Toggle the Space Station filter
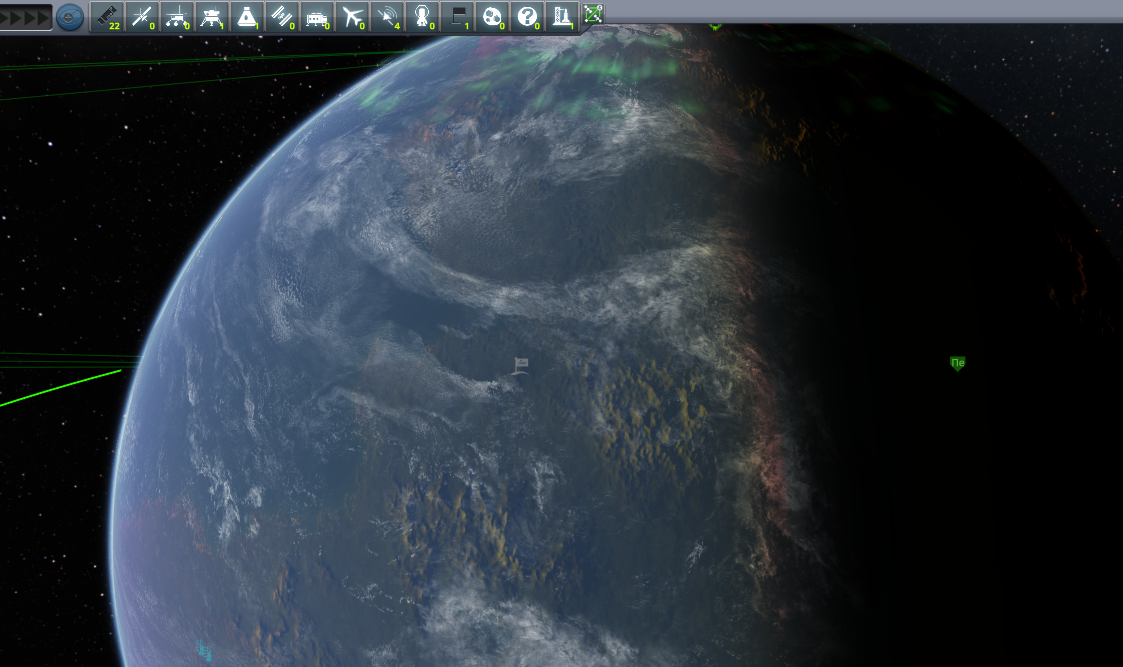1123x667 pixels. [281, 16]
